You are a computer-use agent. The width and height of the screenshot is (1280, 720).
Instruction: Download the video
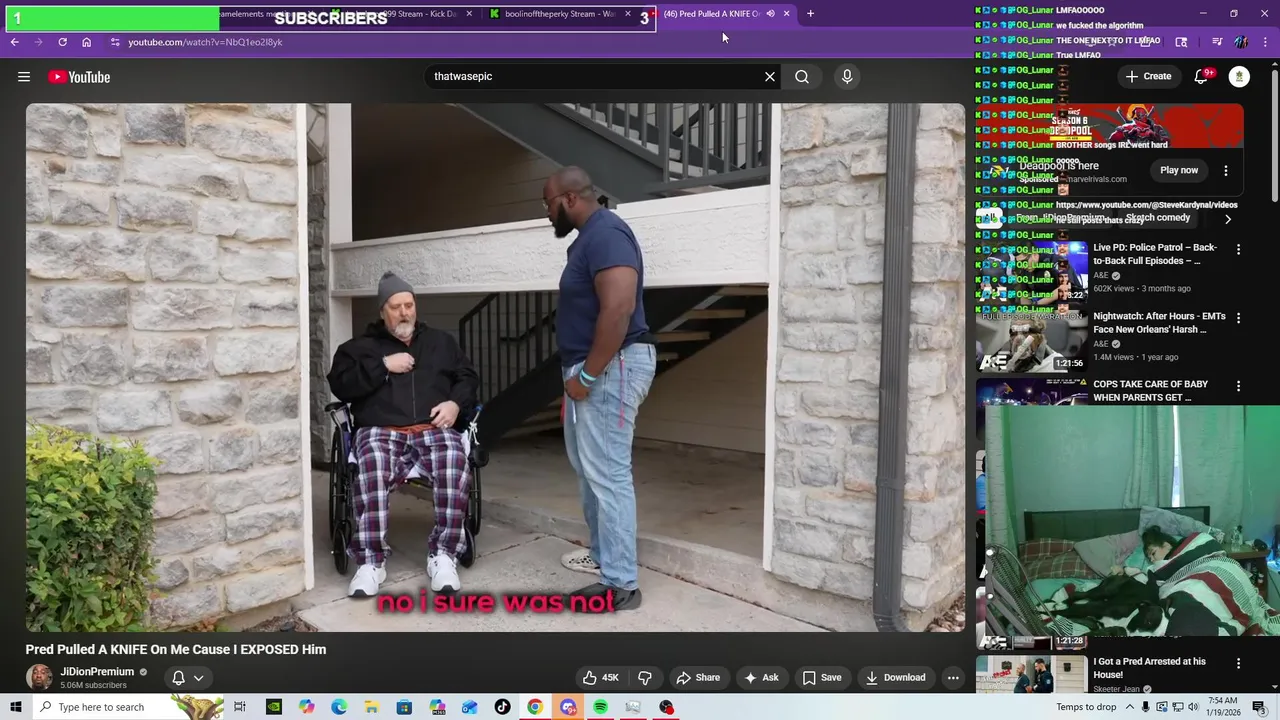click(895, 677)
